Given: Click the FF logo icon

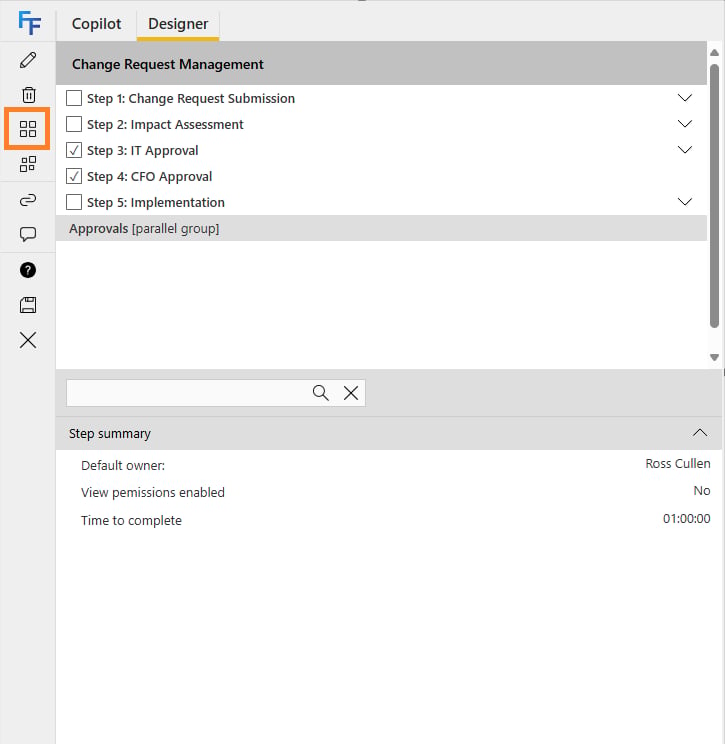Looking at the screenshot, I should [29, 22].
